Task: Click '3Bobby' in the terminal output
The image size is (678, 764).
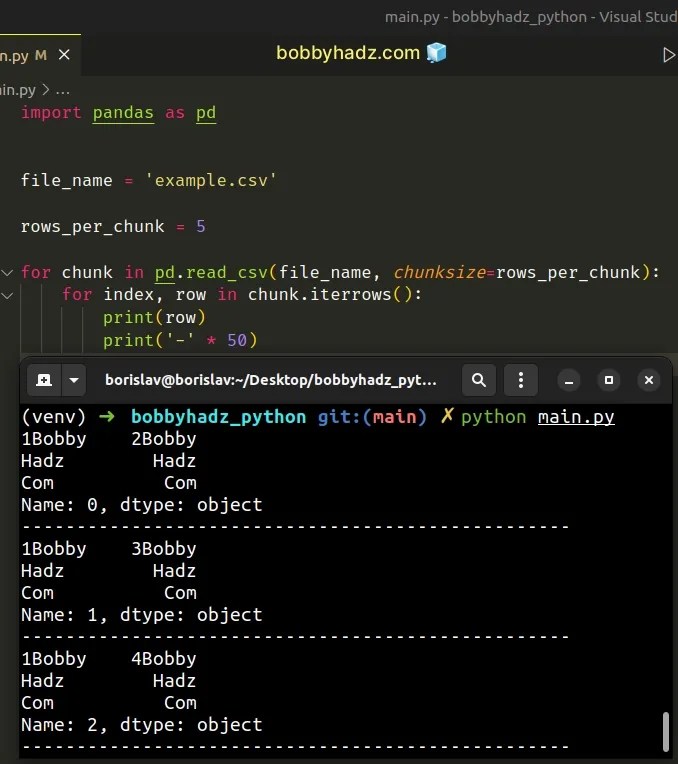Action: click(163, 549)
